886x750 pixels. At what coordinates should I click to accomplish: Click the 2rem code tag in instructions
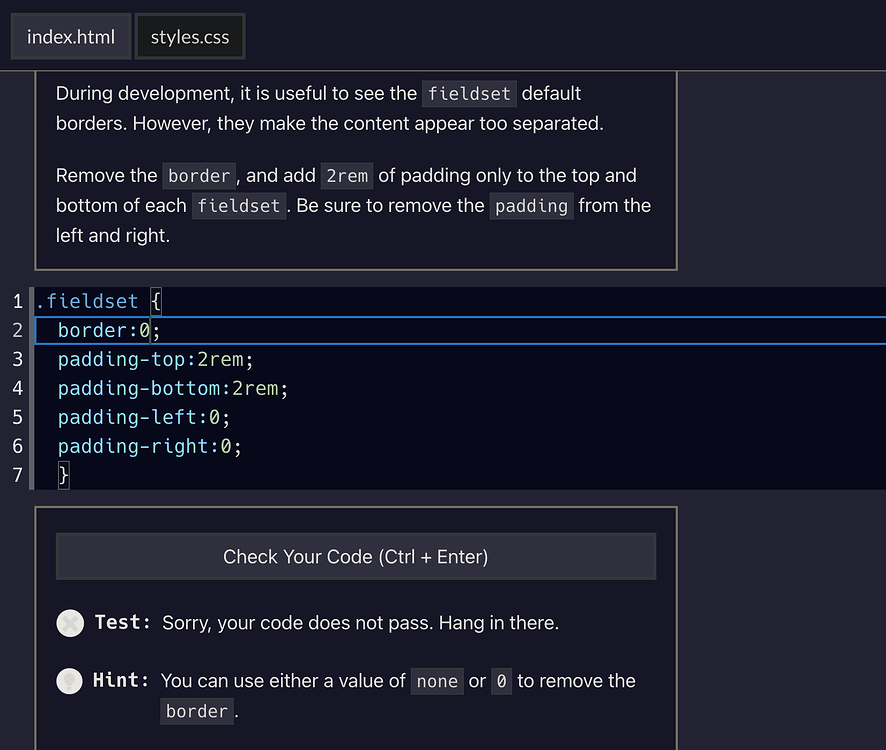(347, 176)
